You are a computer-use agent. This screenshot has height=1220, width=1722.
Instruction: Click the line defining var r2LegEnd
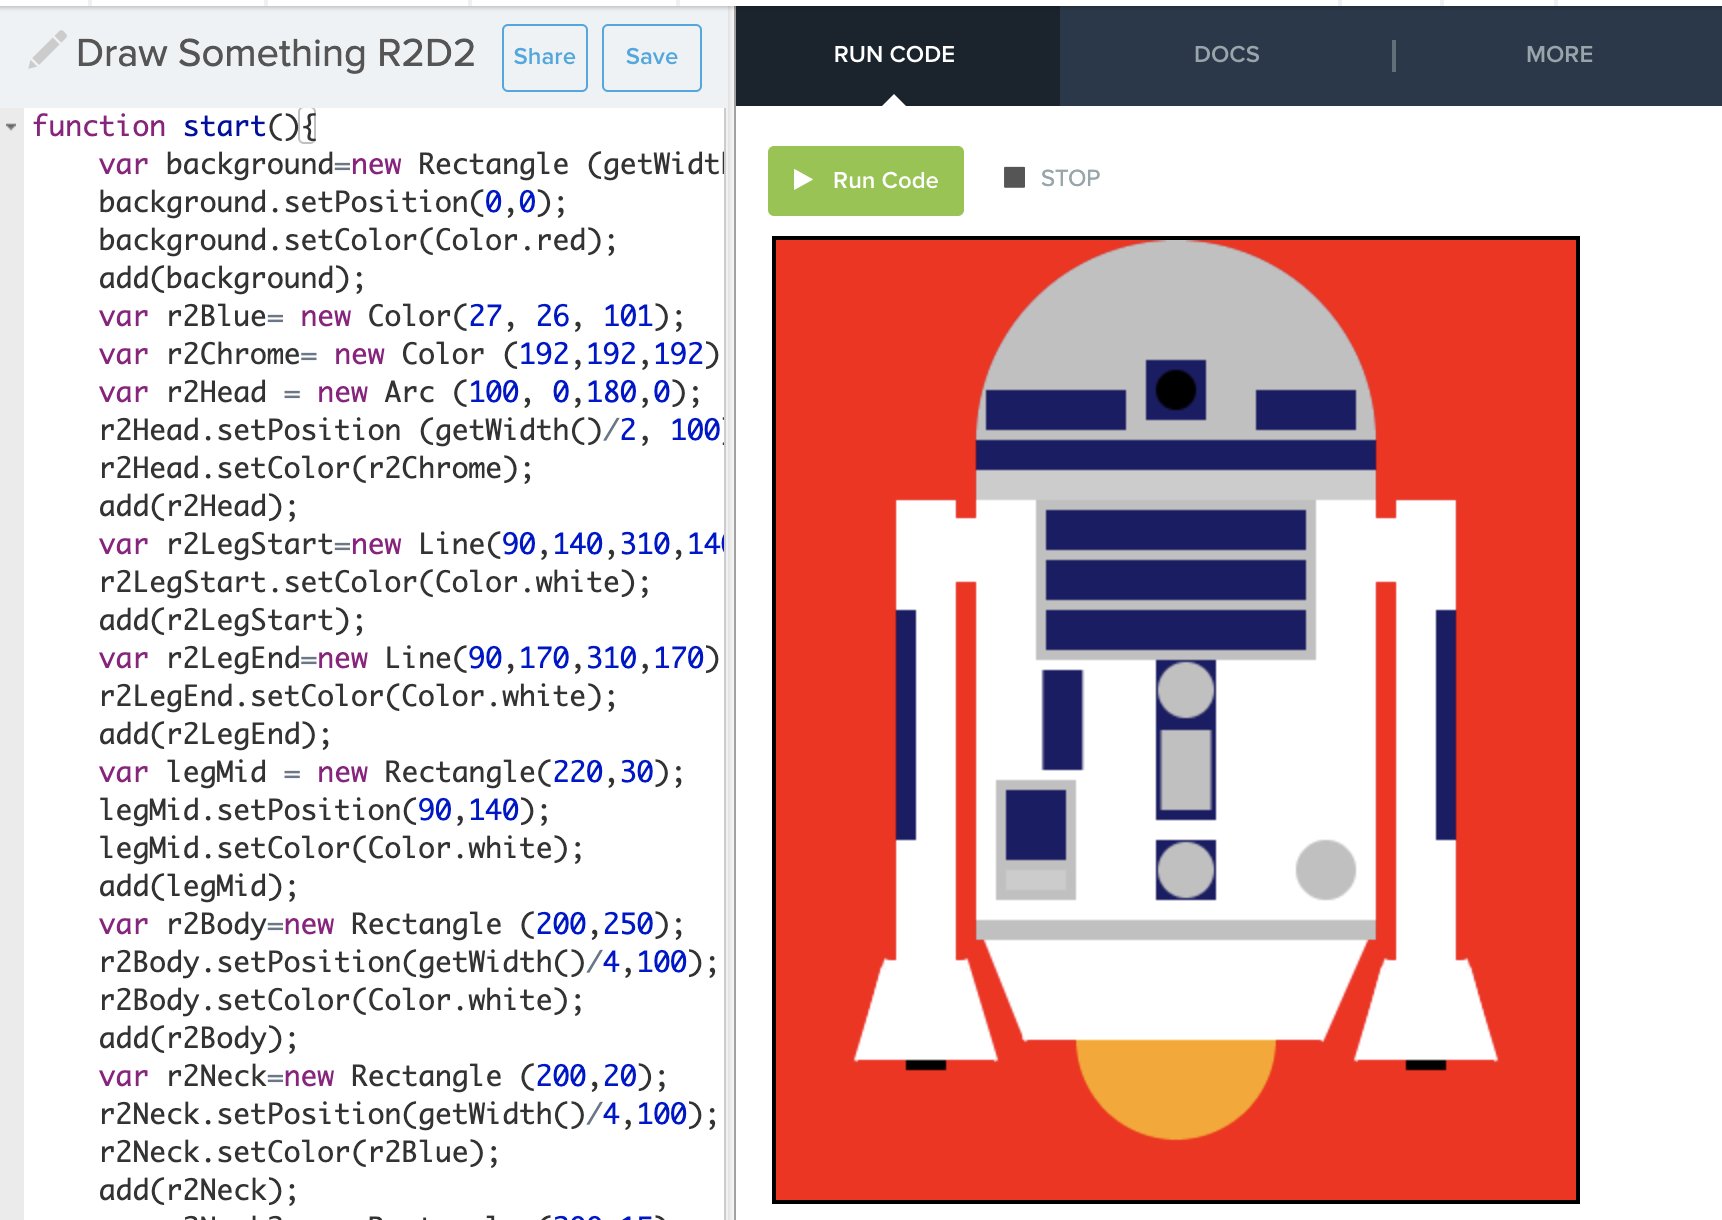pyautogui.click(x=409, y=658)
